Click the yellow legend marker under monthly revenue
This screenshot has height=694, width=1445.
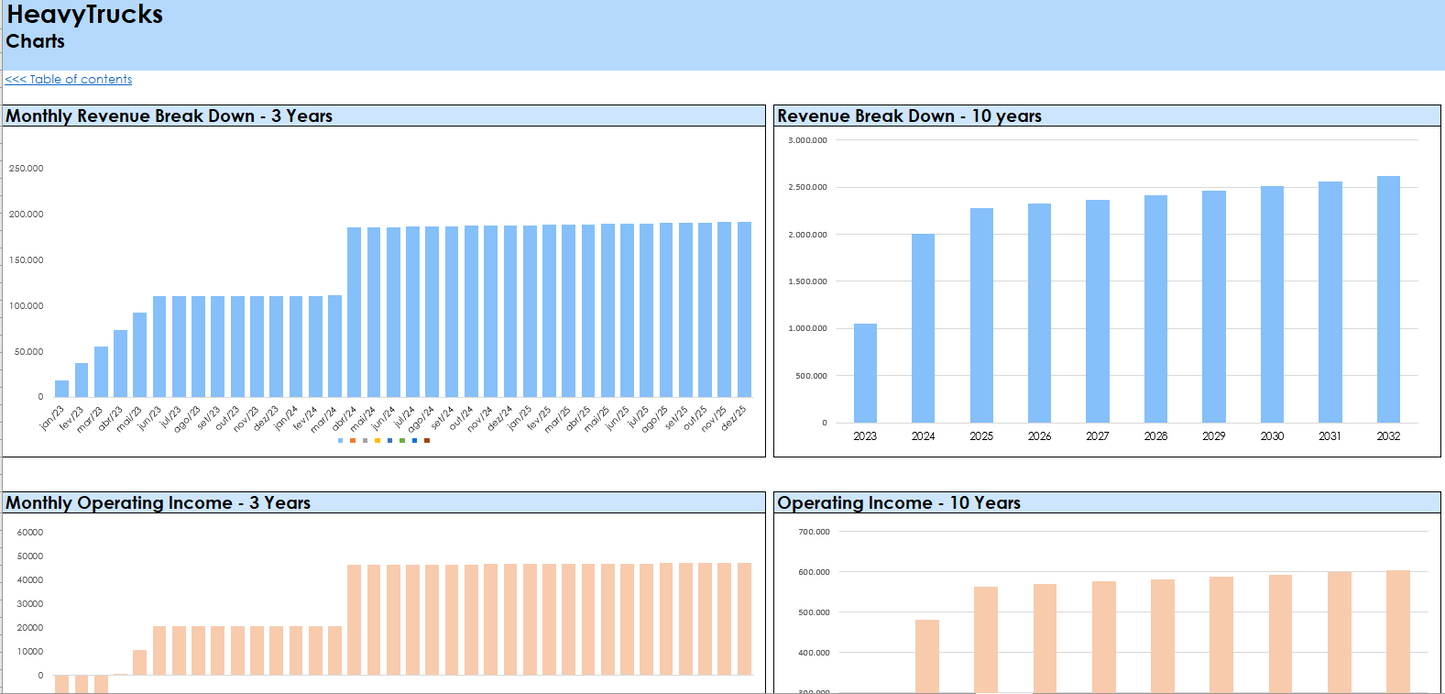pos(378,441)
